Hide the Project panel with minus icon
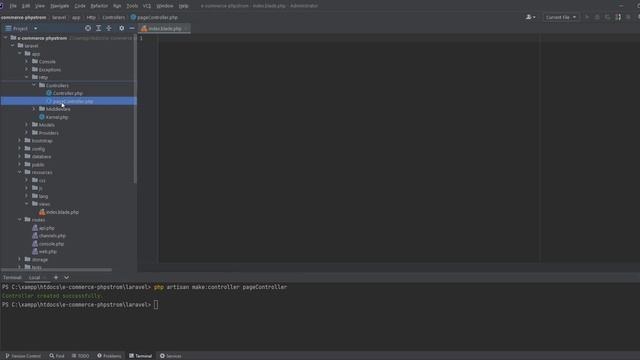 (132, 28)
